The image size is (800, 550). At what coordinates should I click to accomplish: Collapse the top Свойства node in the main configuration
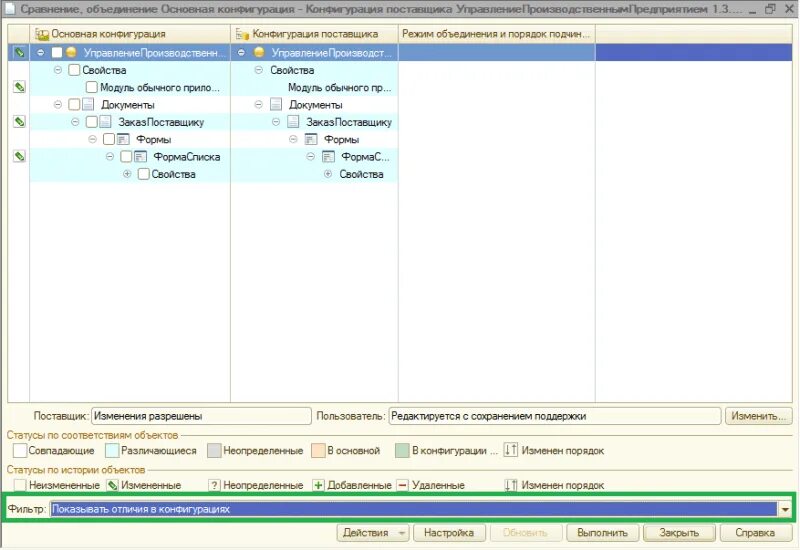pos(58,70)
